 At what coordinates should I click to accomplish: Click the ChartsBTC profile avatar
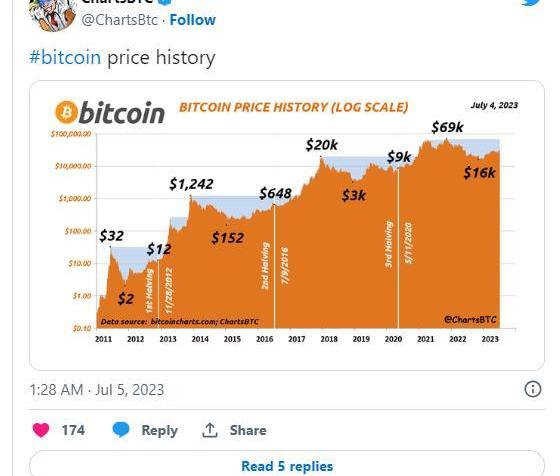tap(52, 14)
